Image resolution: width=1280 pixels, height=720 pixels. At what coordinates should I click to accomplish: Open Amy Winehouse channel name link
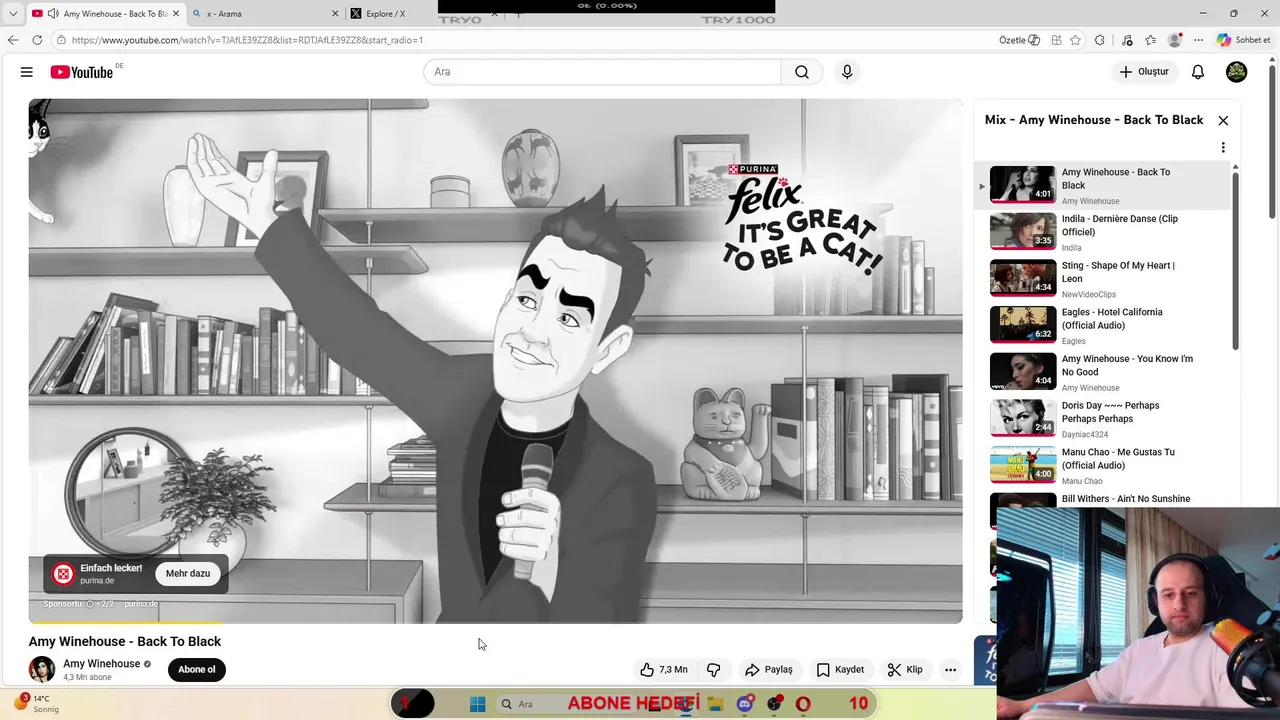tap(102, 664)
